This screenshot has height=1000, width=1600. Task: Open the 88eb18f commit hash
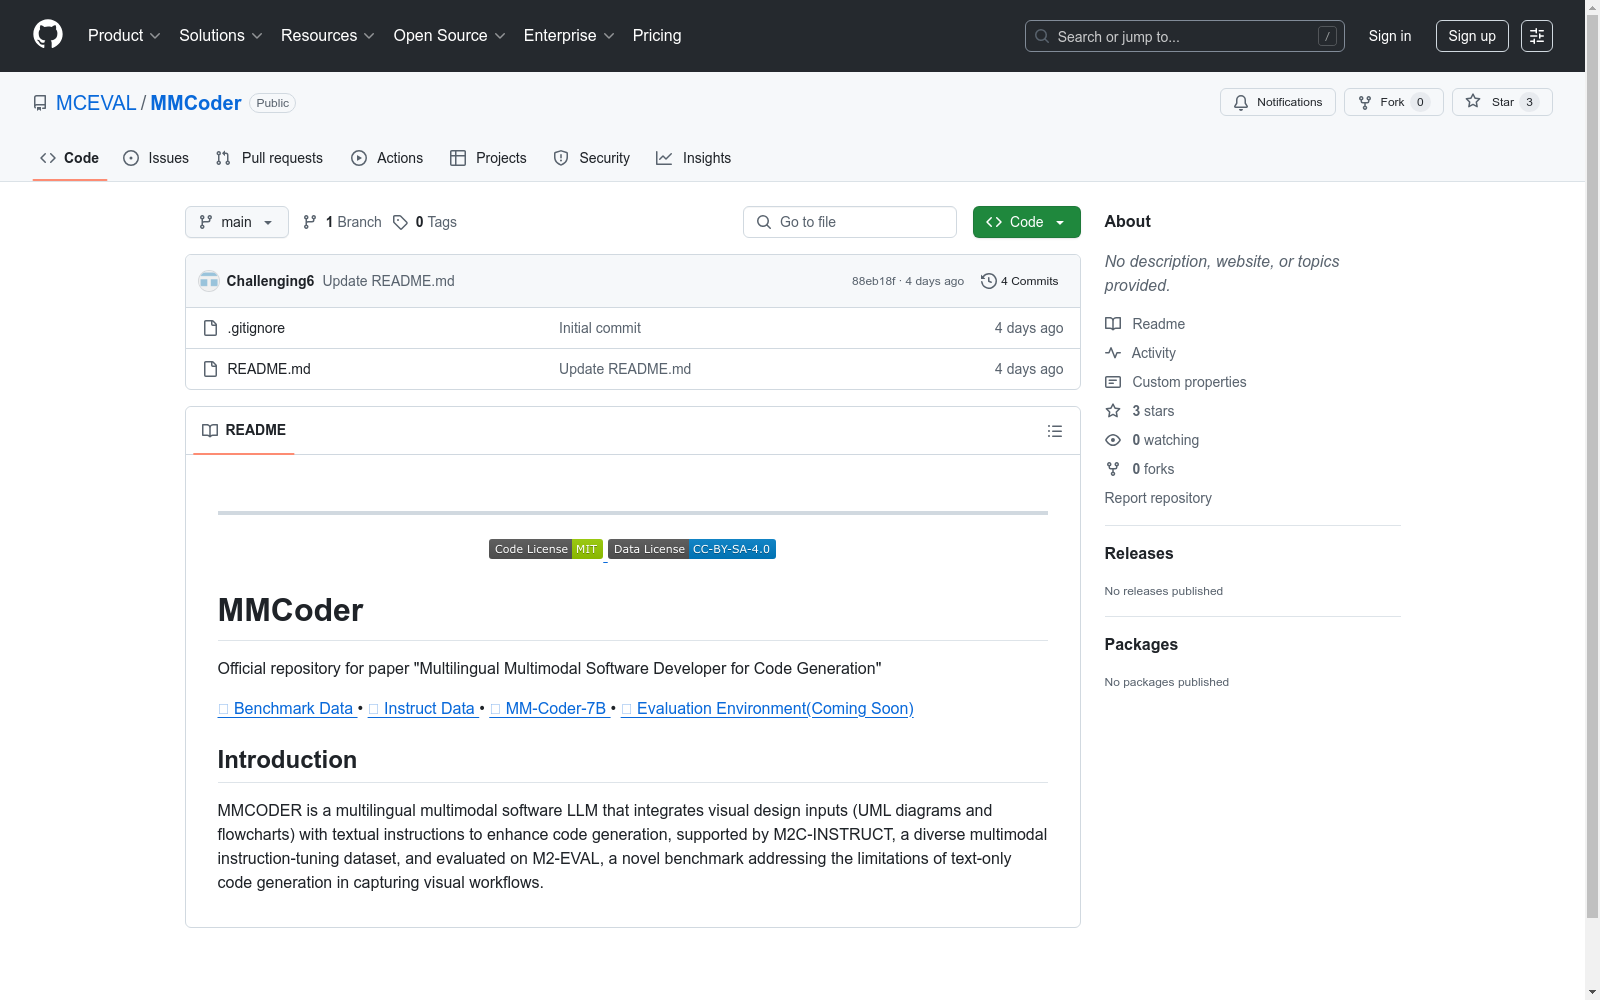[874, 281]
